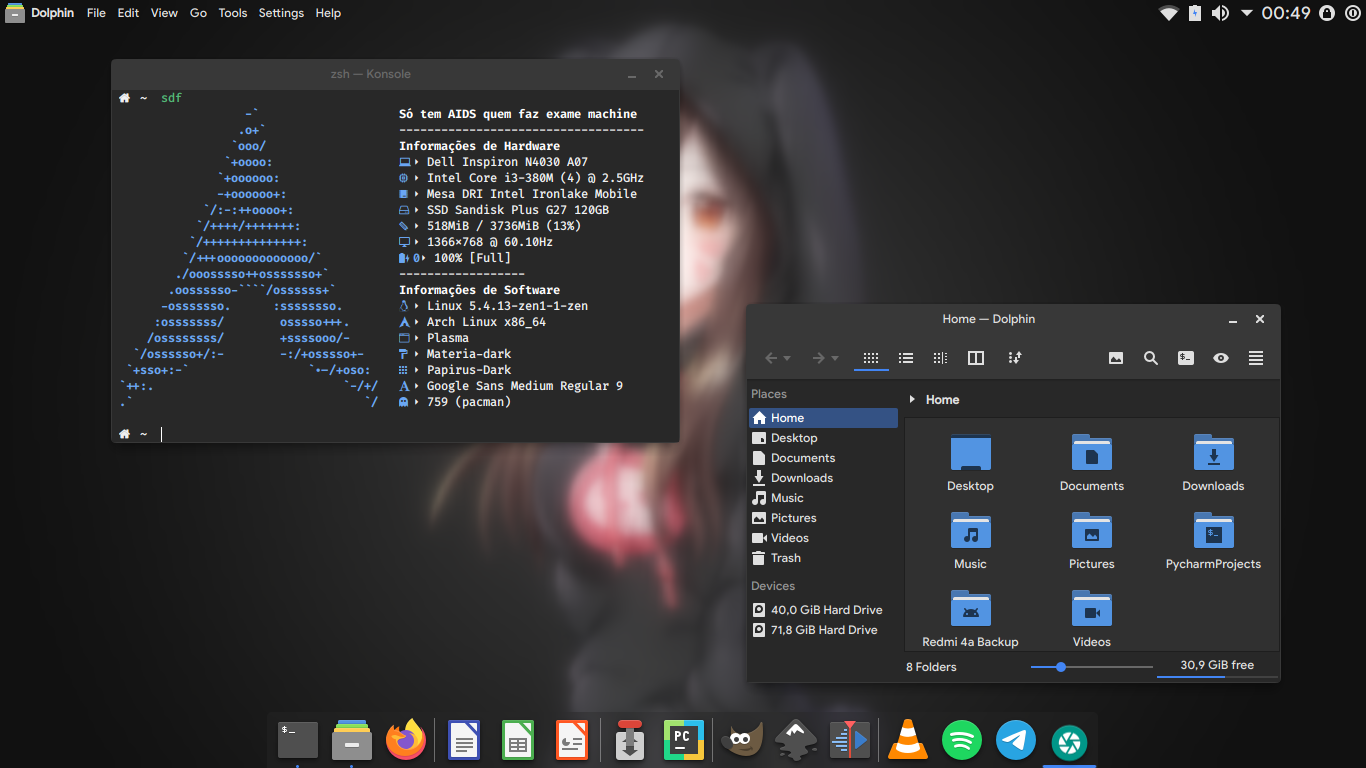Screen dimensions: 1366x768
Task: Click the 30,9 GiB free space bar
Action: 1217,666
